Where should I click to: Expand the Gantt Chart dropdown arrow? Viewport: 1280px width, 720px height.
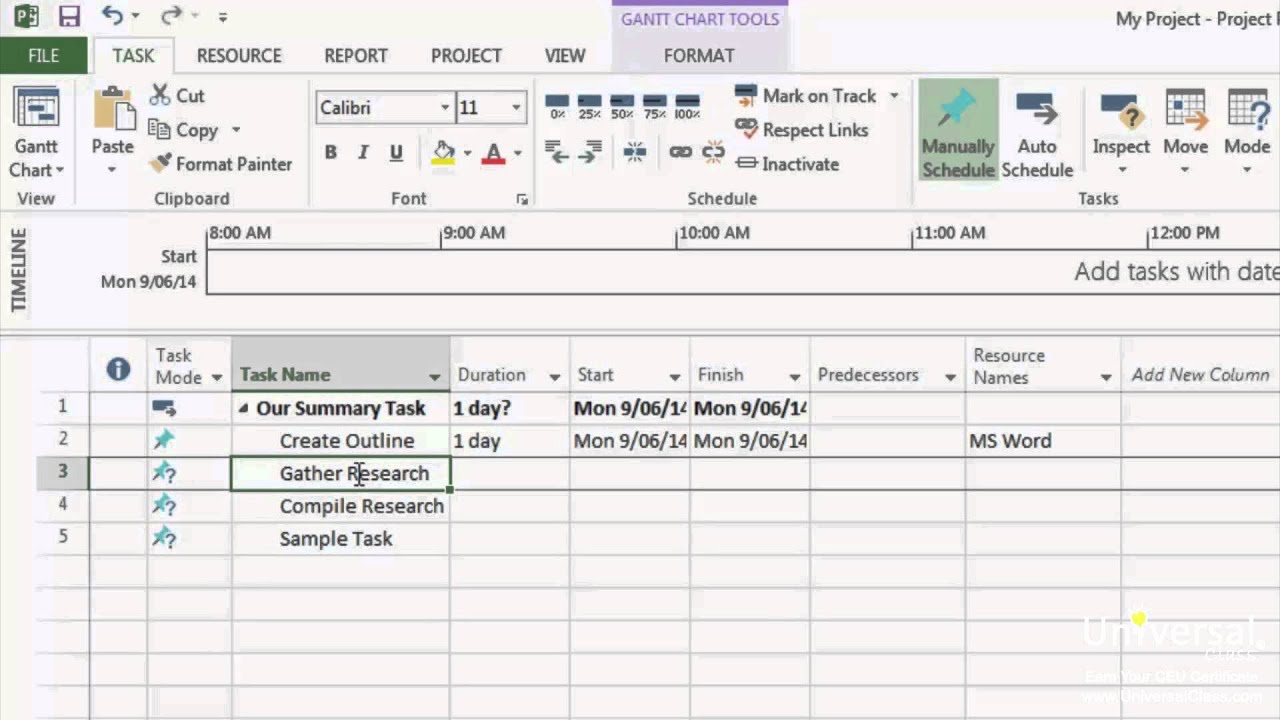(59, 171)
